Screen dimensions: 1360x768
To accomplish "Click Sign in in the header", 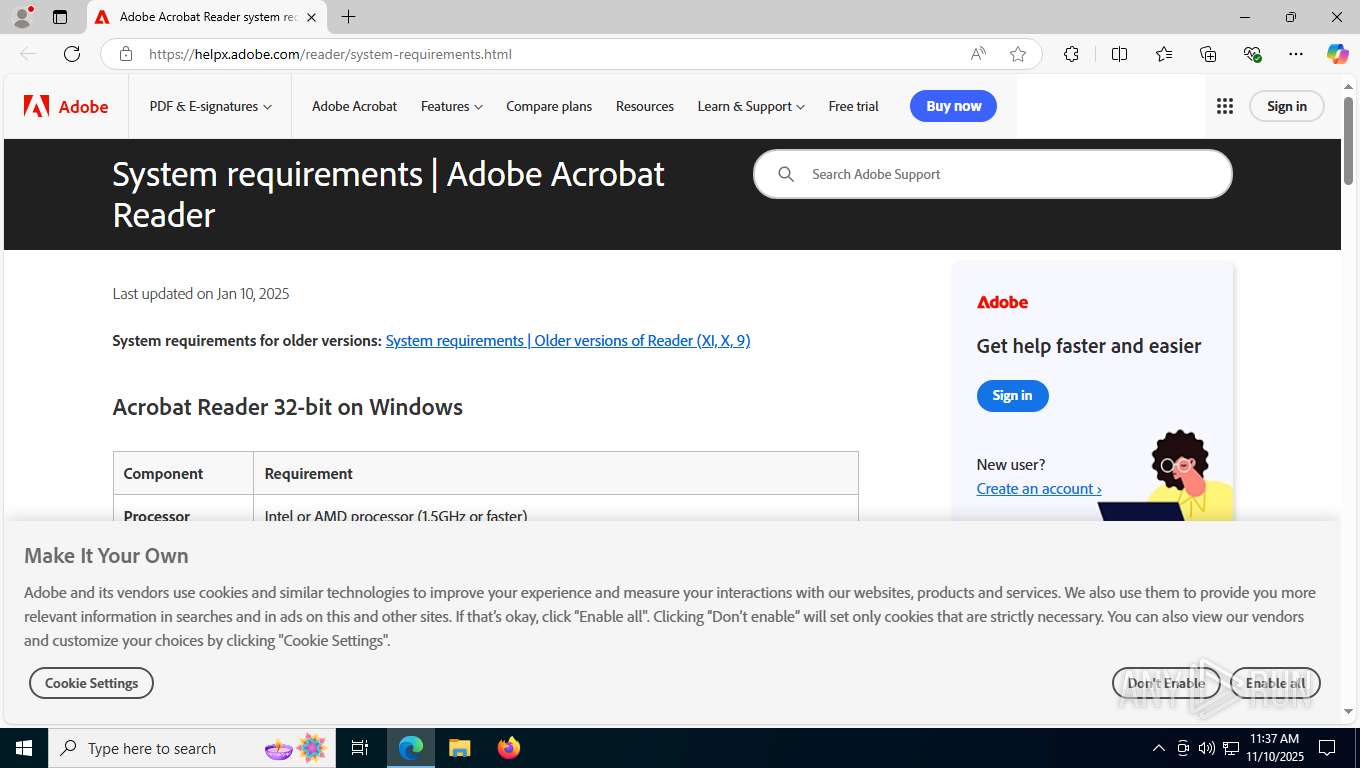I will (x=1287, y=106).
